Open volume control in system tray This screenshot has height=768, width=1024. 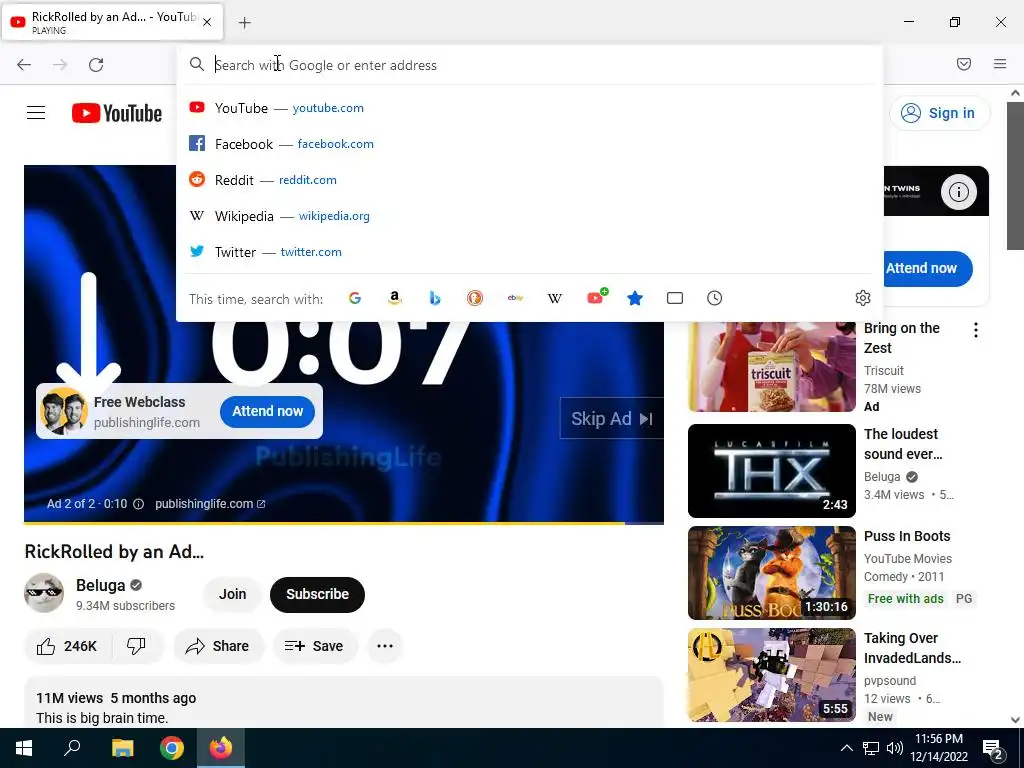pyautogui.click(x=895, y=748)
